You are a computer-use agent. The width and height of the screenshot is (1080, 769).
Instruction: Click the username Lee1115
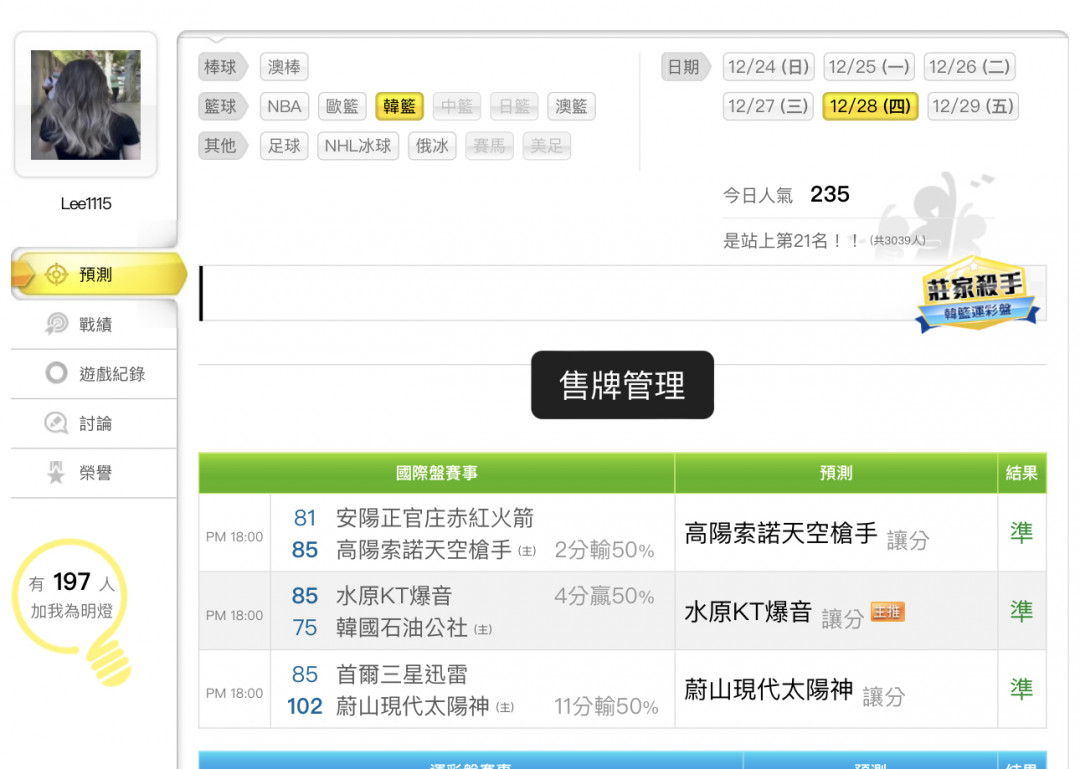click(86, 203)
